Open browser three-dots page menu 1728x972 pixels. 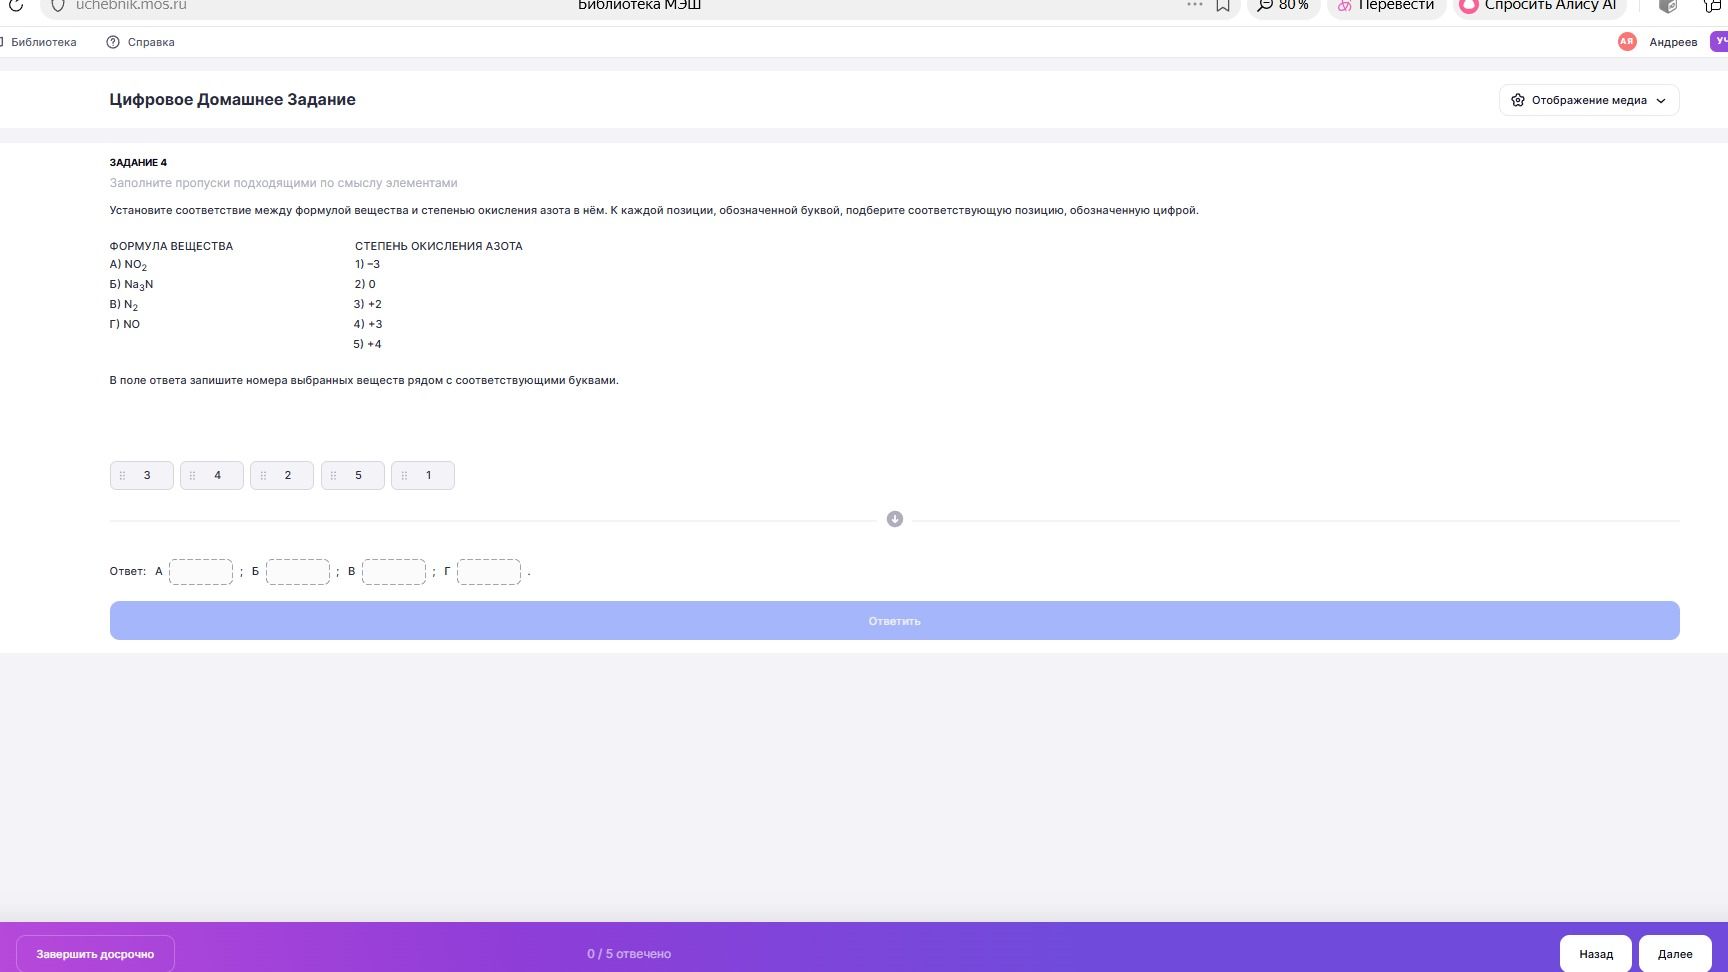(1194, 5)
